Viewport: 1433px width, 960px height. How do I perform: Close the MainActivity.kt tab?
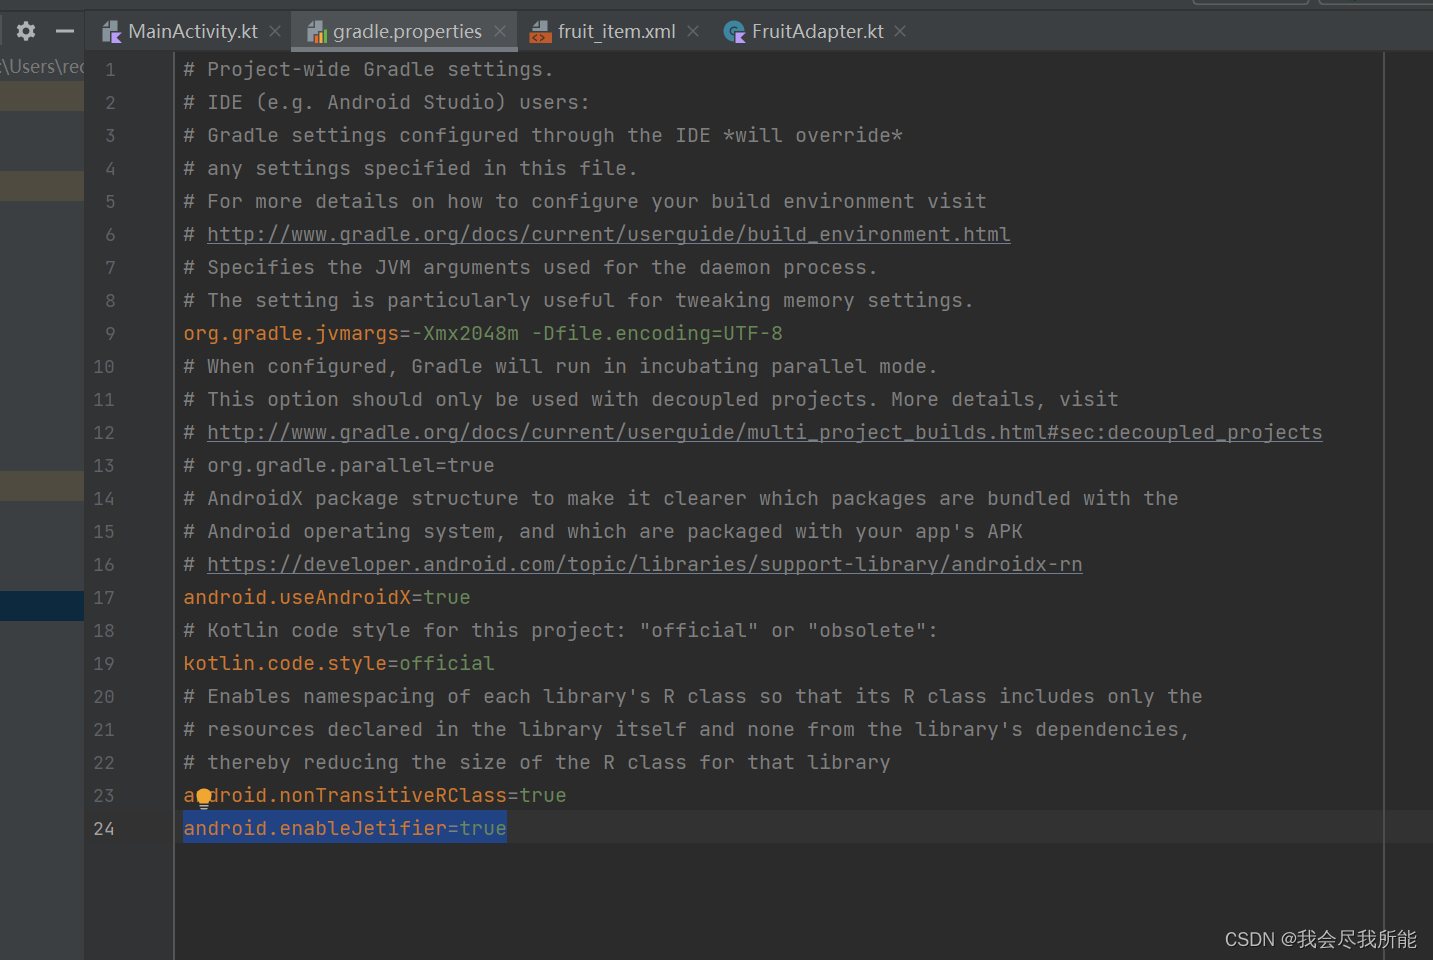pyautogui.click(x=275, y=31)
